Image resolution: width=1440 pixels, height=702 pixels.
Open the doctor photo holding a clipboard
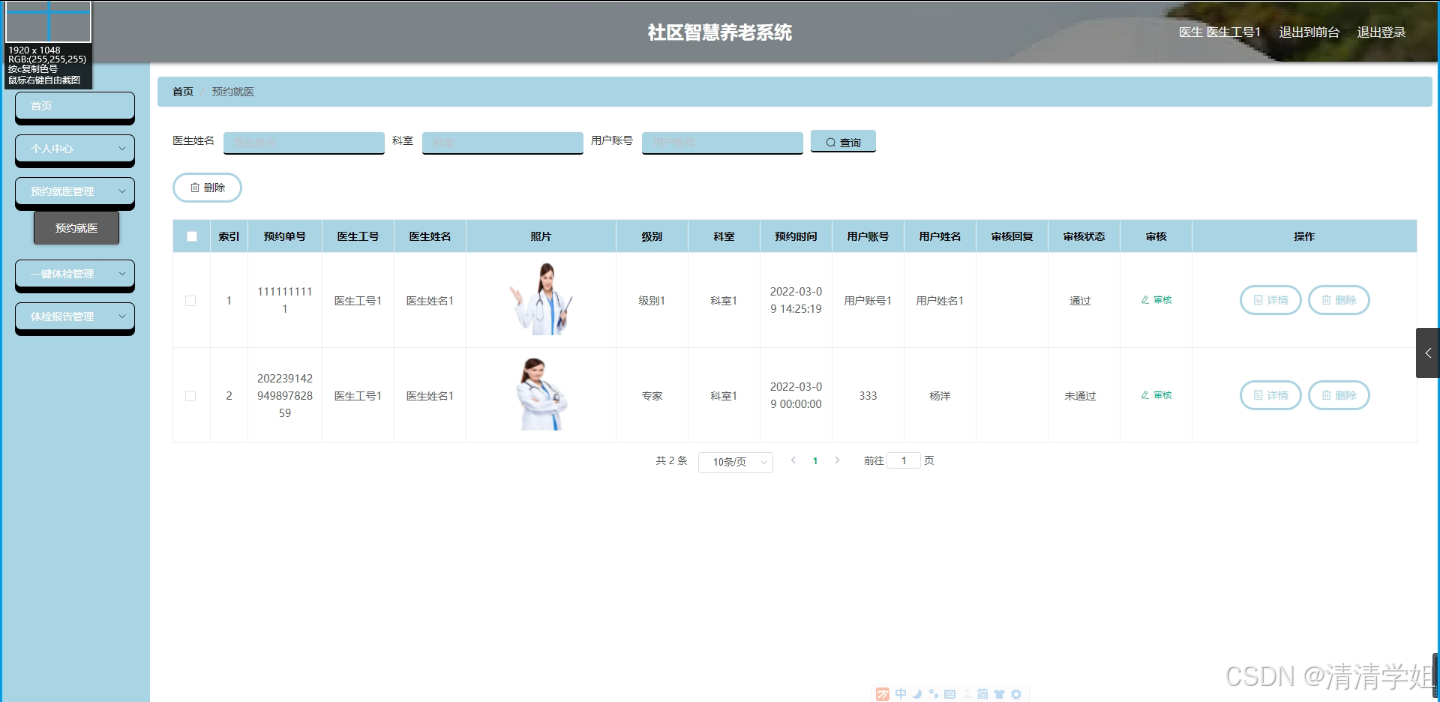[x=541, y=299]
